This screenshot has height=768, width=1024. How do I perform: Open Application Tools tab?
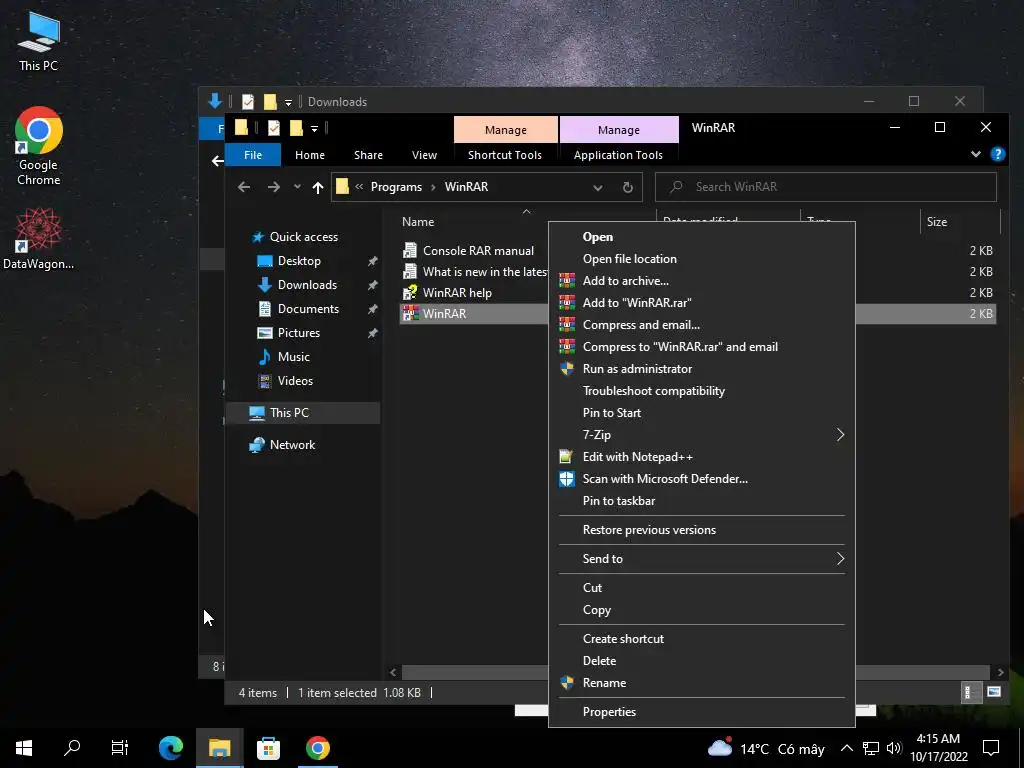coord(618,155)
